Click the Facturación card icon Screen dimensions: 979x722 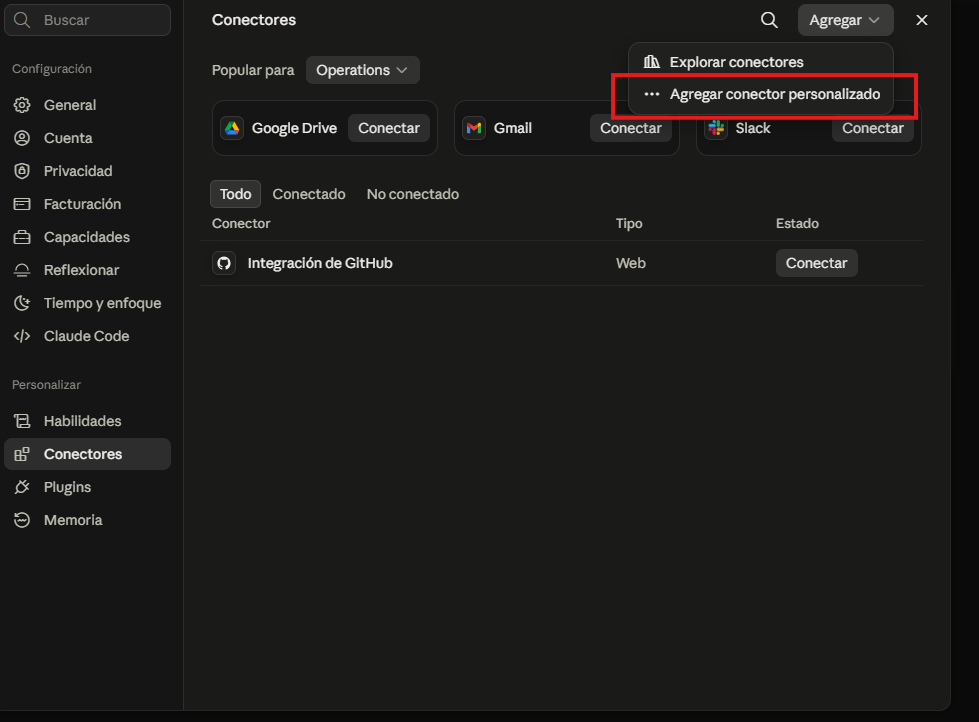click(22, 204)
